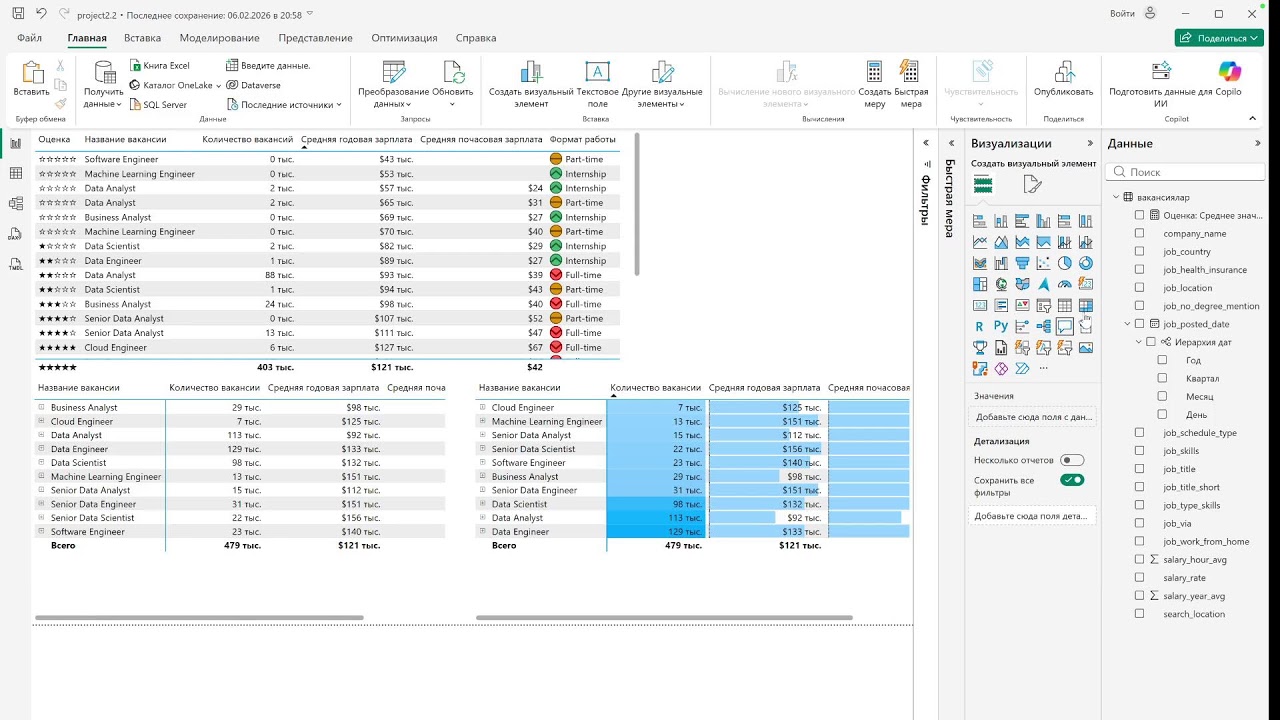The height and width of the screenshot is (720, 1280).
Task: Choose the pie chart visual
Action: [1065, 263]
